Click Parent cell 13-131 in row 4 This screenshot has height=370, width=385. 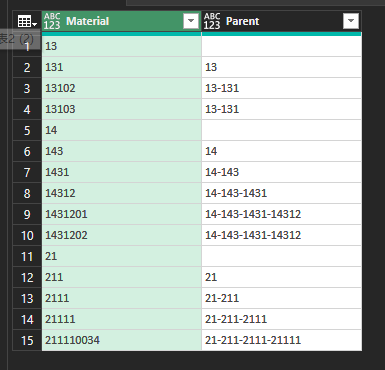coord(282,109)
